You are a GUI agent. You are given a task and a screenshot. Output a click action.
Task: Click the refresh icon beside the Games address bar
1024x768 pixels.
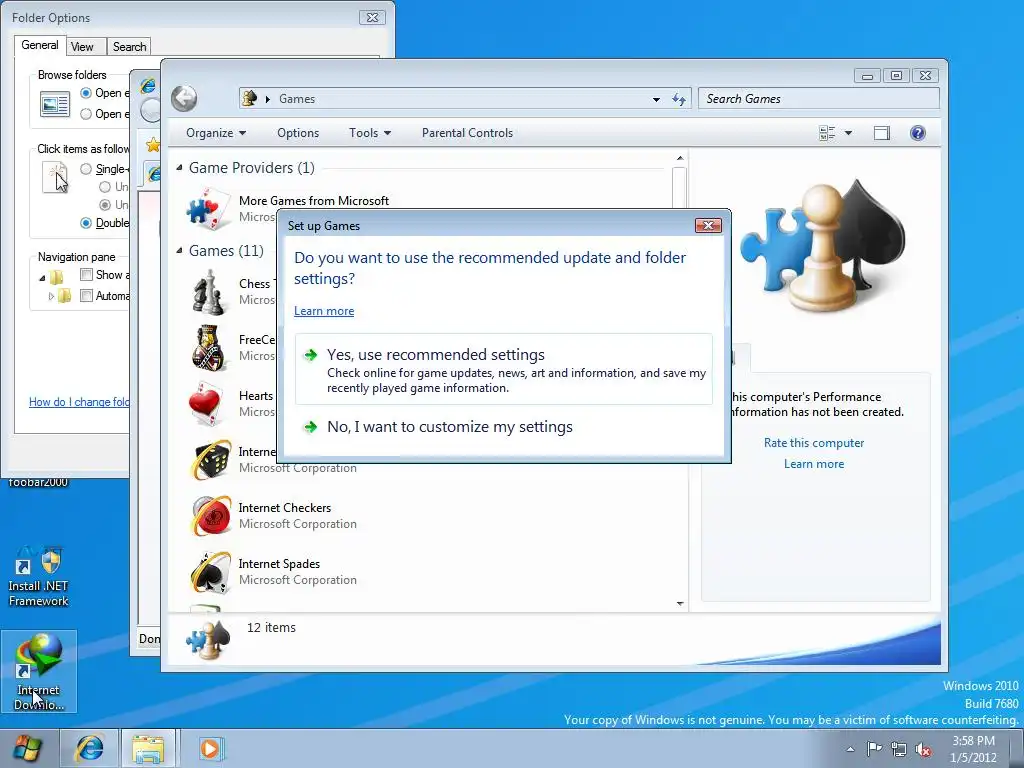679,99
